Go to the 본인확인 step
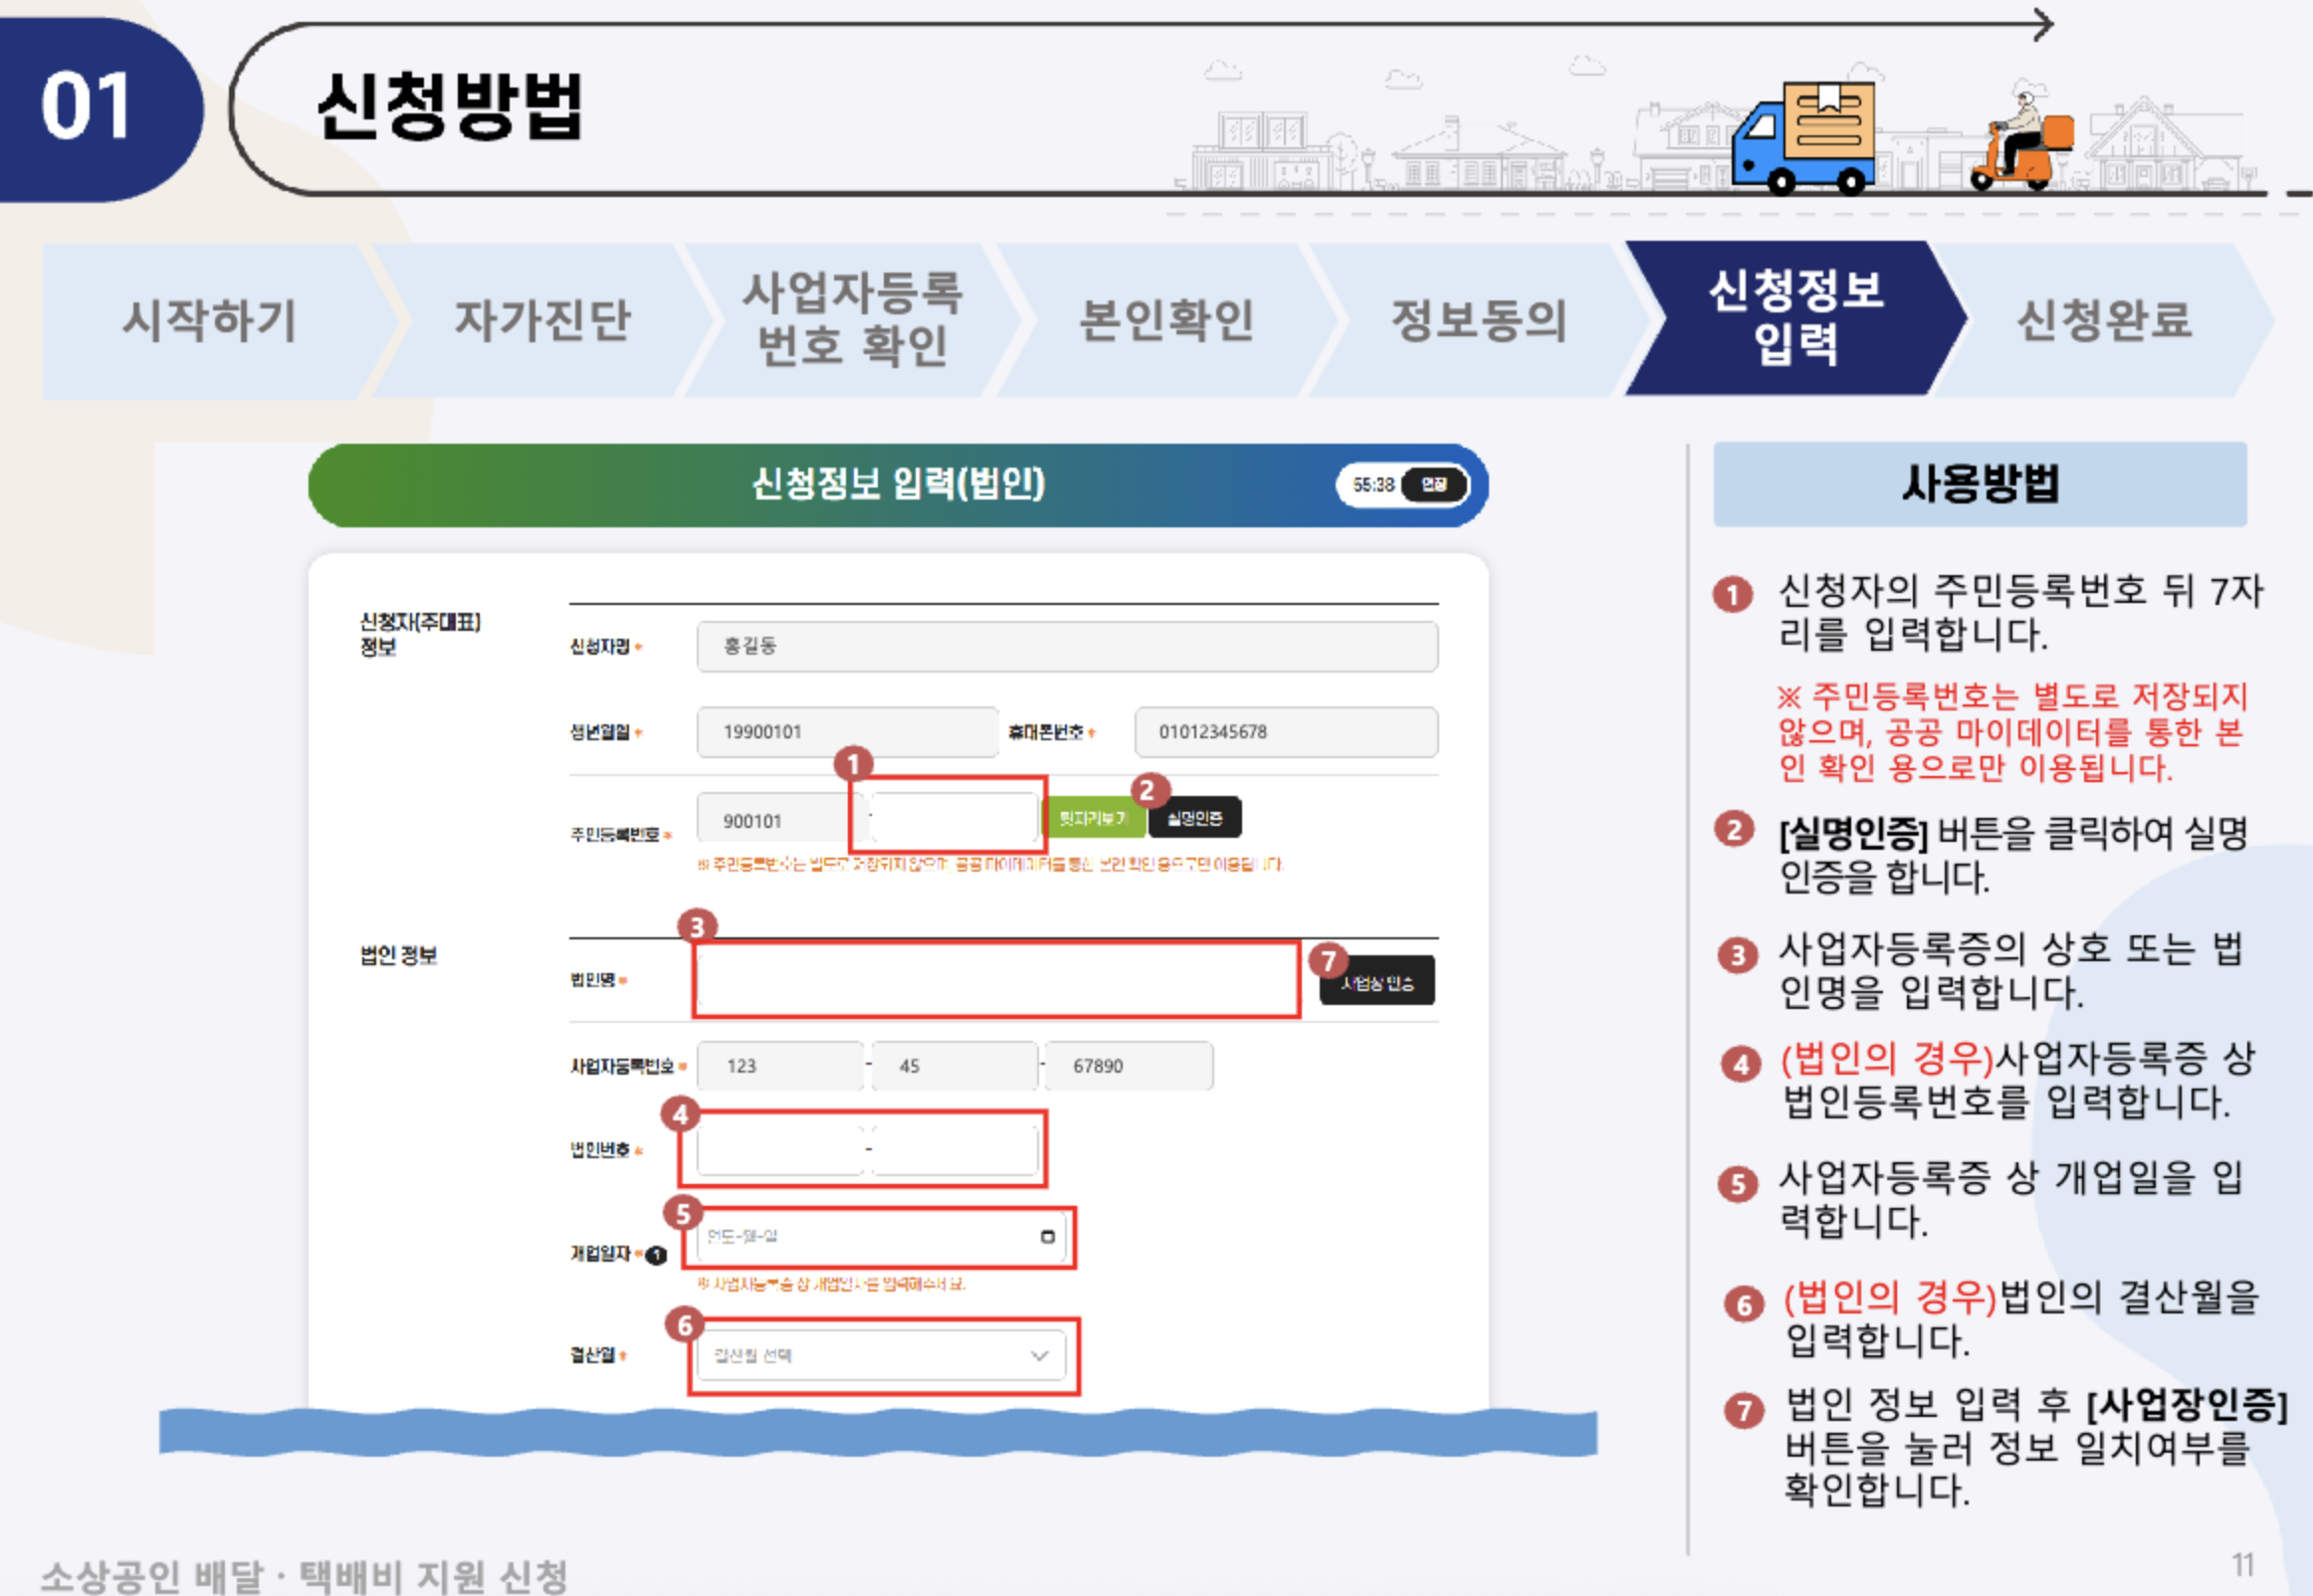Screen dimensions: 2313x1596 point(1166,320)
